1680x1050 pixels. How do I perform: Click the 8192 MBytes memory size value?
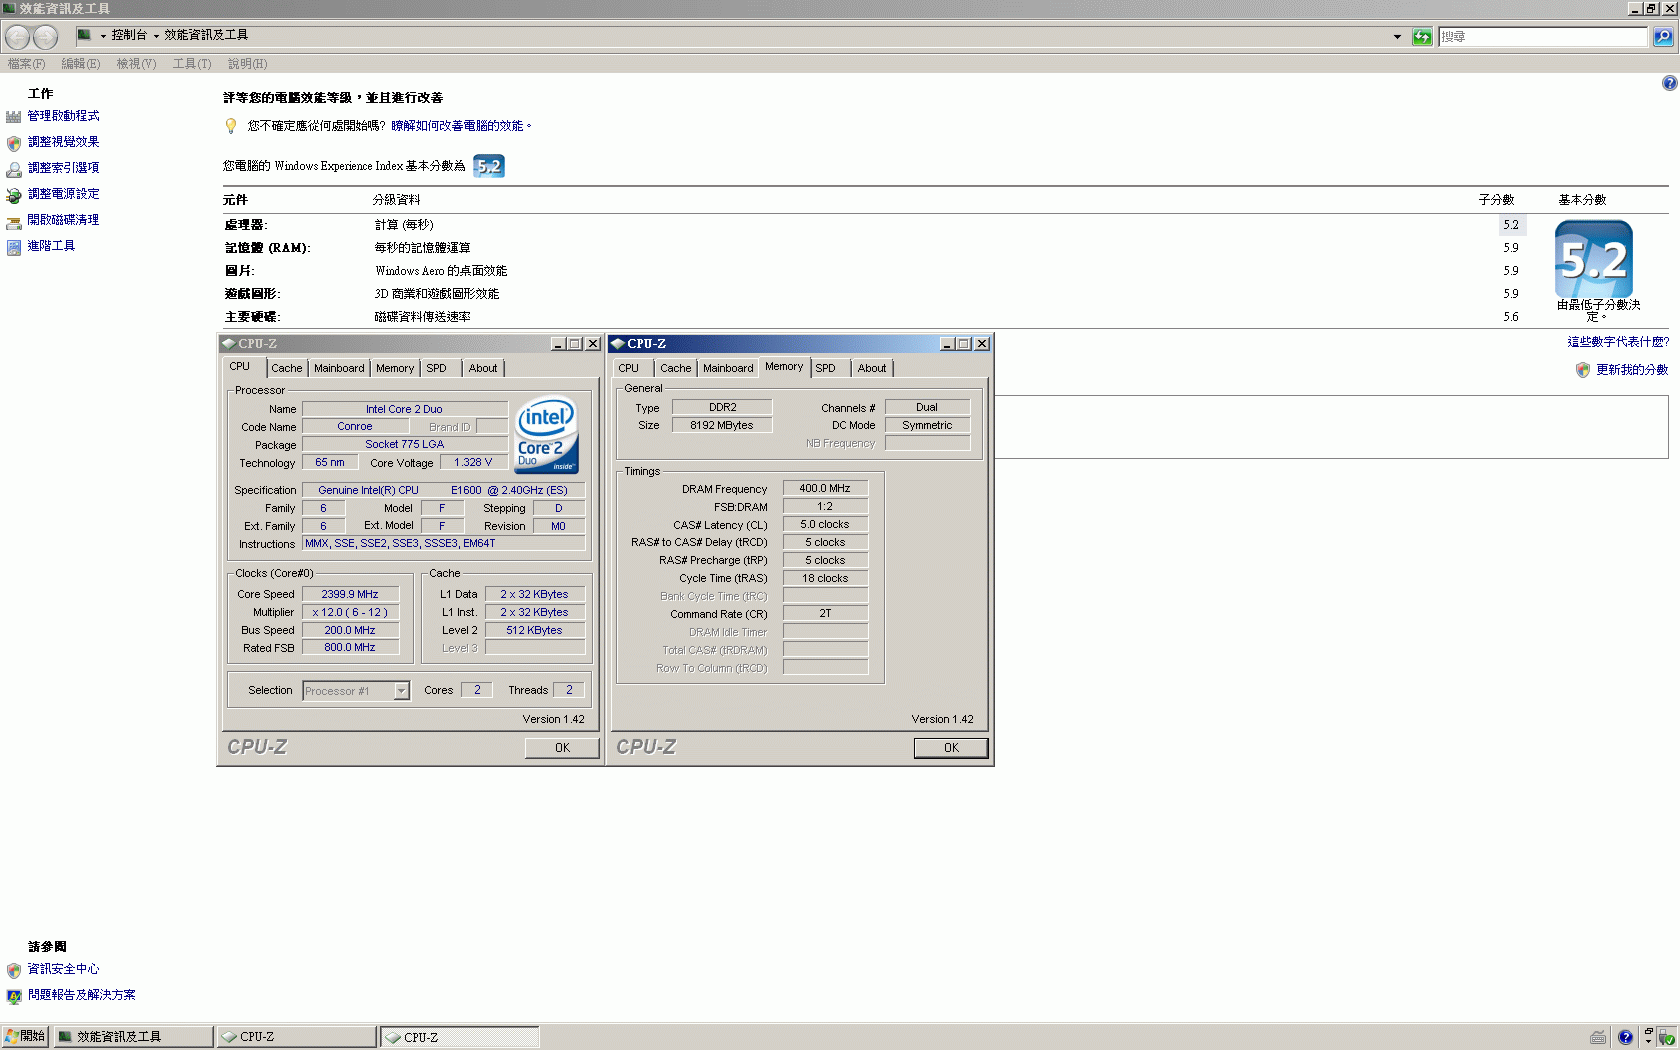point(722,426)
